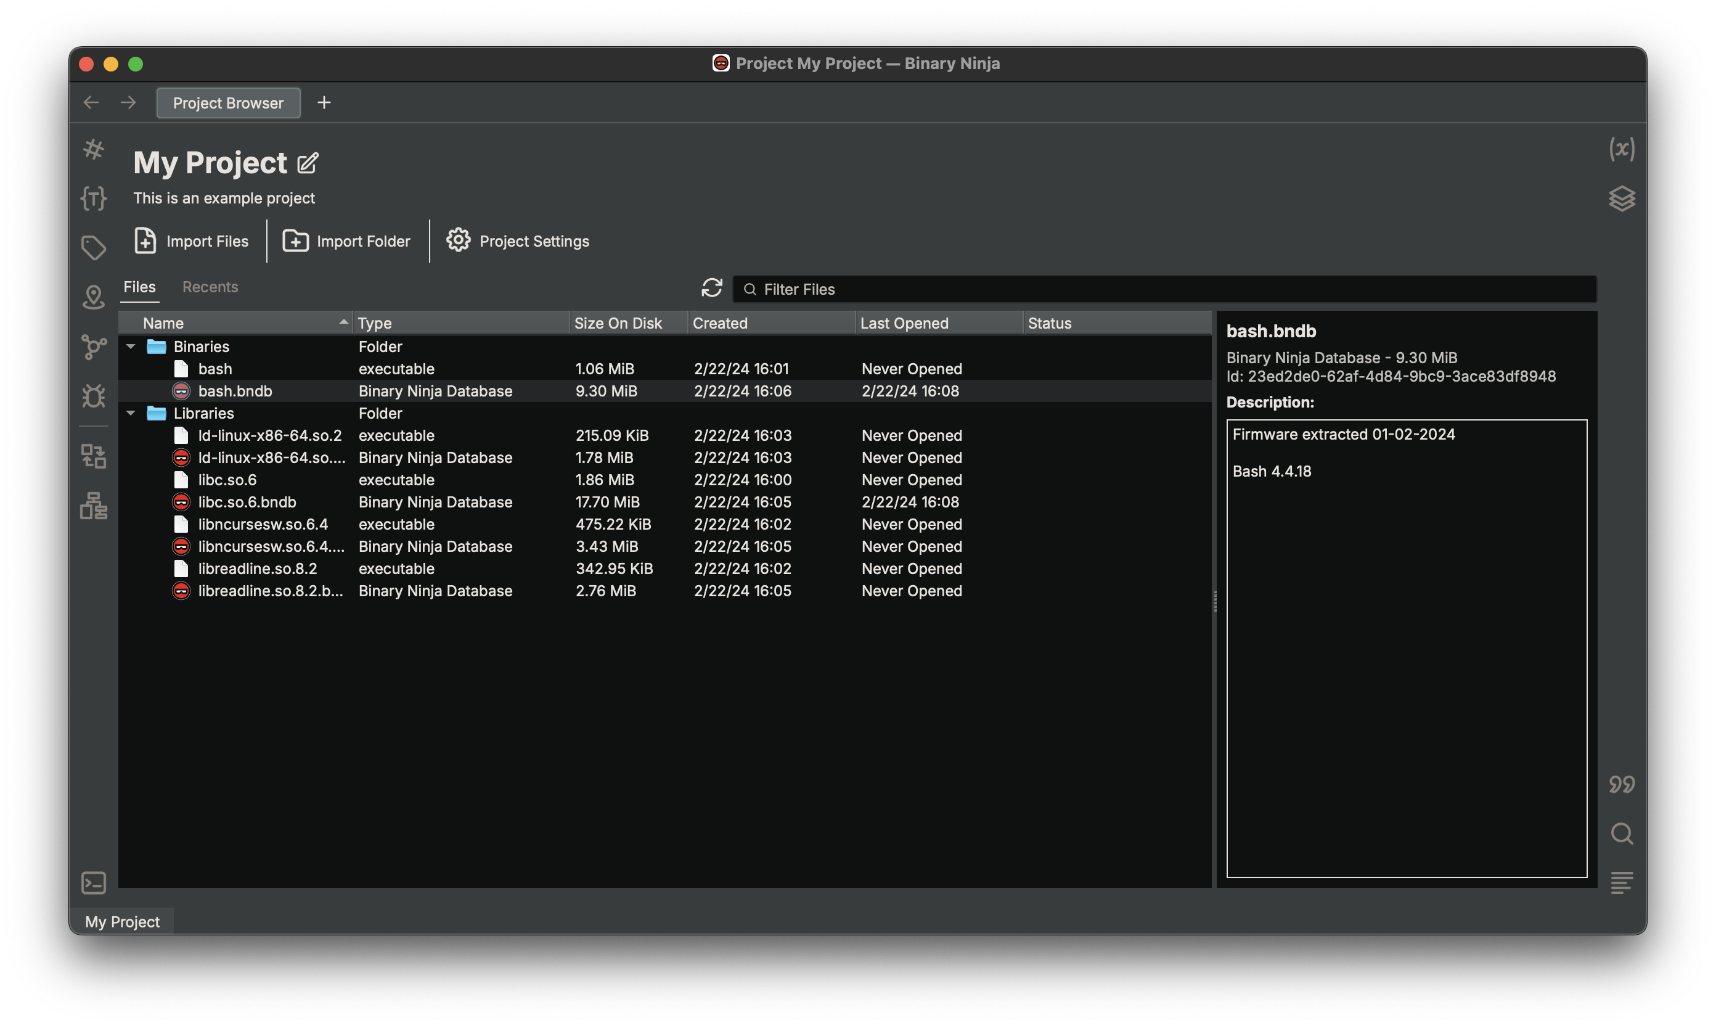Select the Project Browser tab

pos(228,103)
